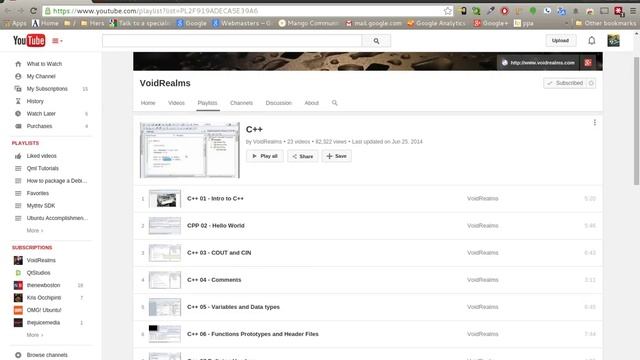Open C++ 05 - Variables and Data types
The width and height of the screenshot is (640, 360).
233,307
